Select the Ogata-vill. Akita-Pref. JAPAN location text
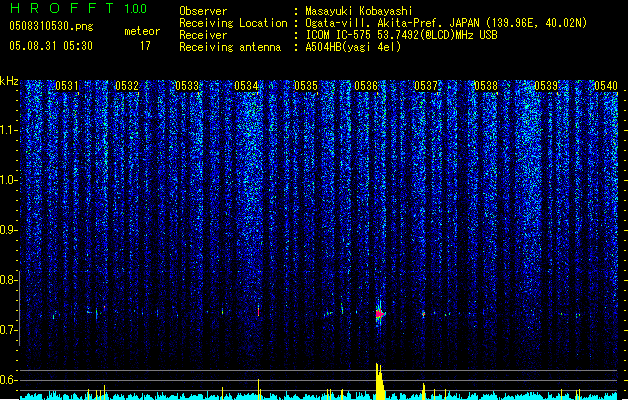The image size is (629, 400). 446,23
